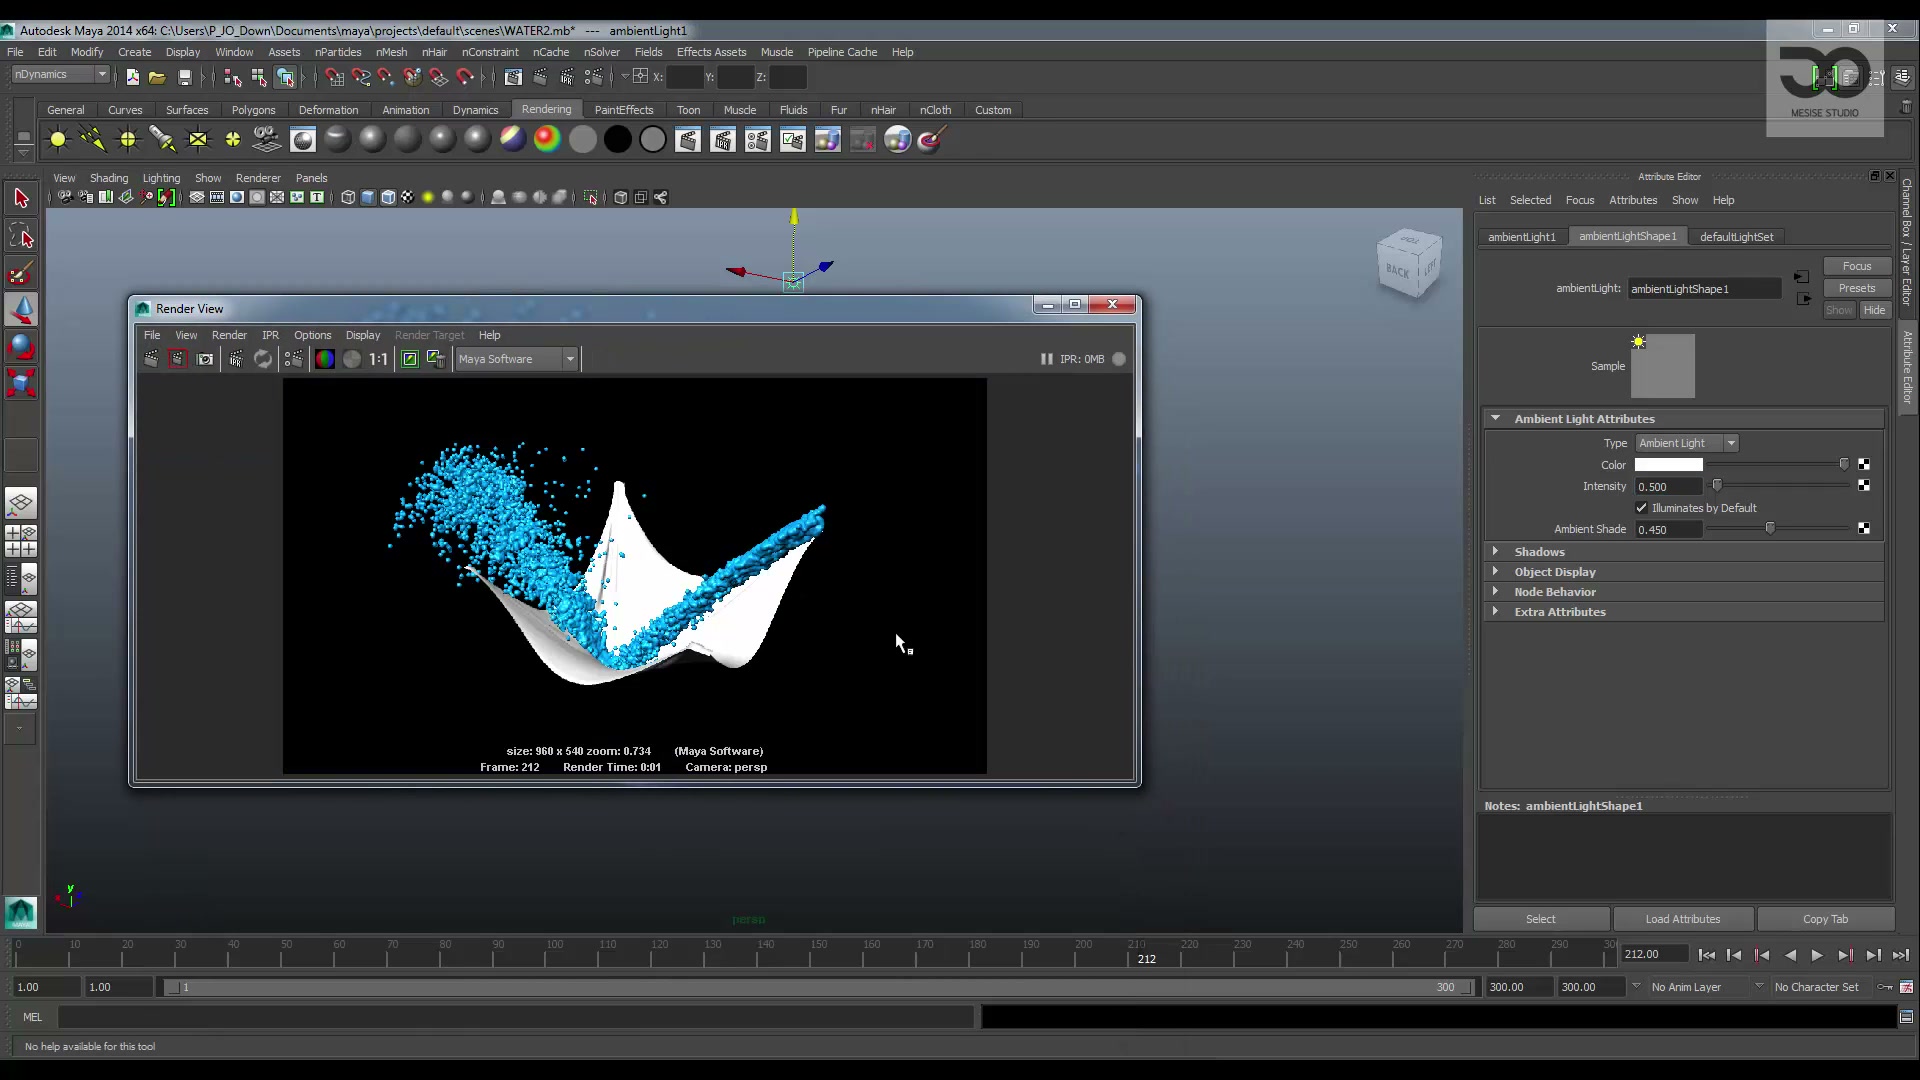Click Load Attributes button
Screen dimensions: 1920x1080
click(1683, 919)
